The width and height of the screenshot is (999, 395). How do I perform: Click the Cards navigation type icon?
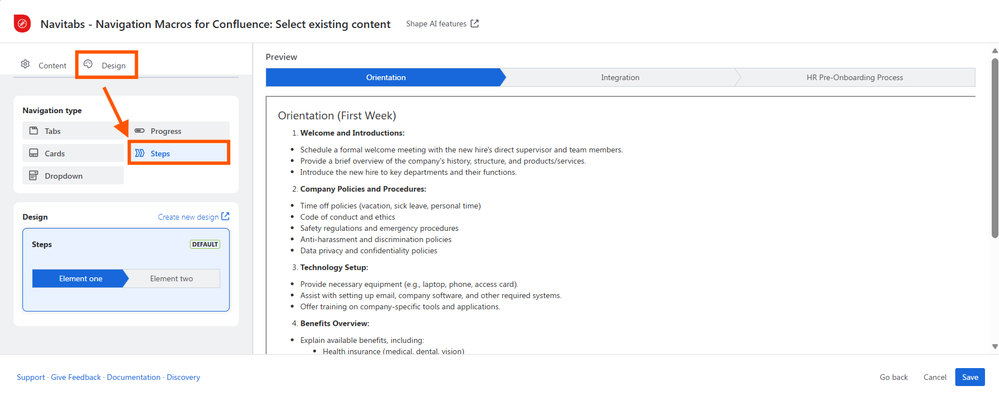(x=33, y=154)
